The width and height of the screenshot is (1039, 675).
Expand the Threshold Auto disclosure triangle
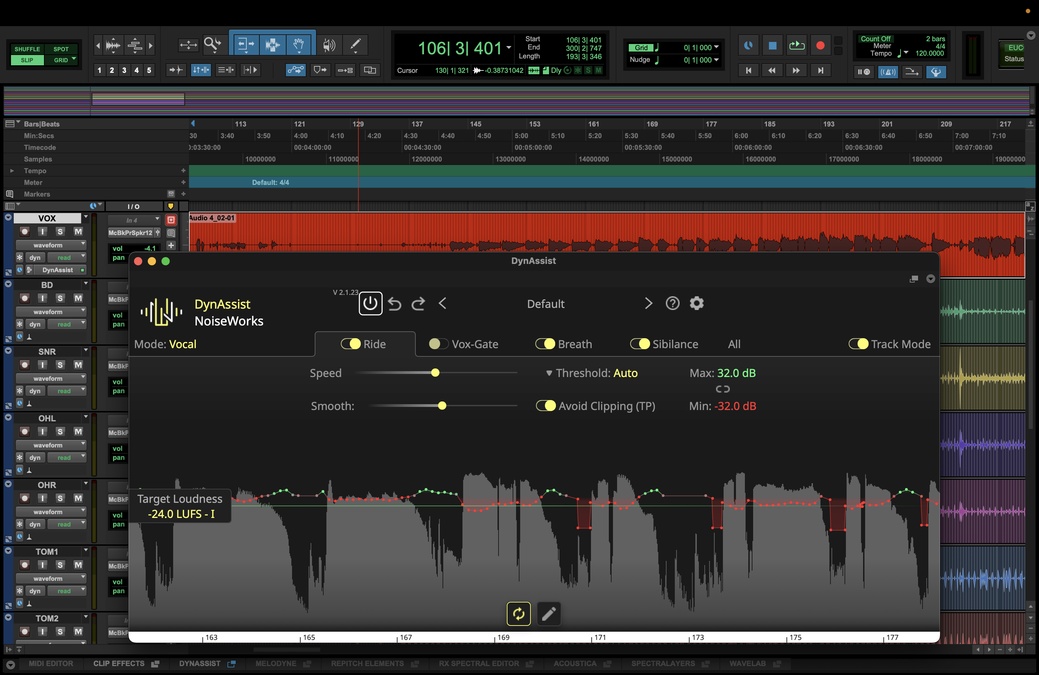coord(549,373)
